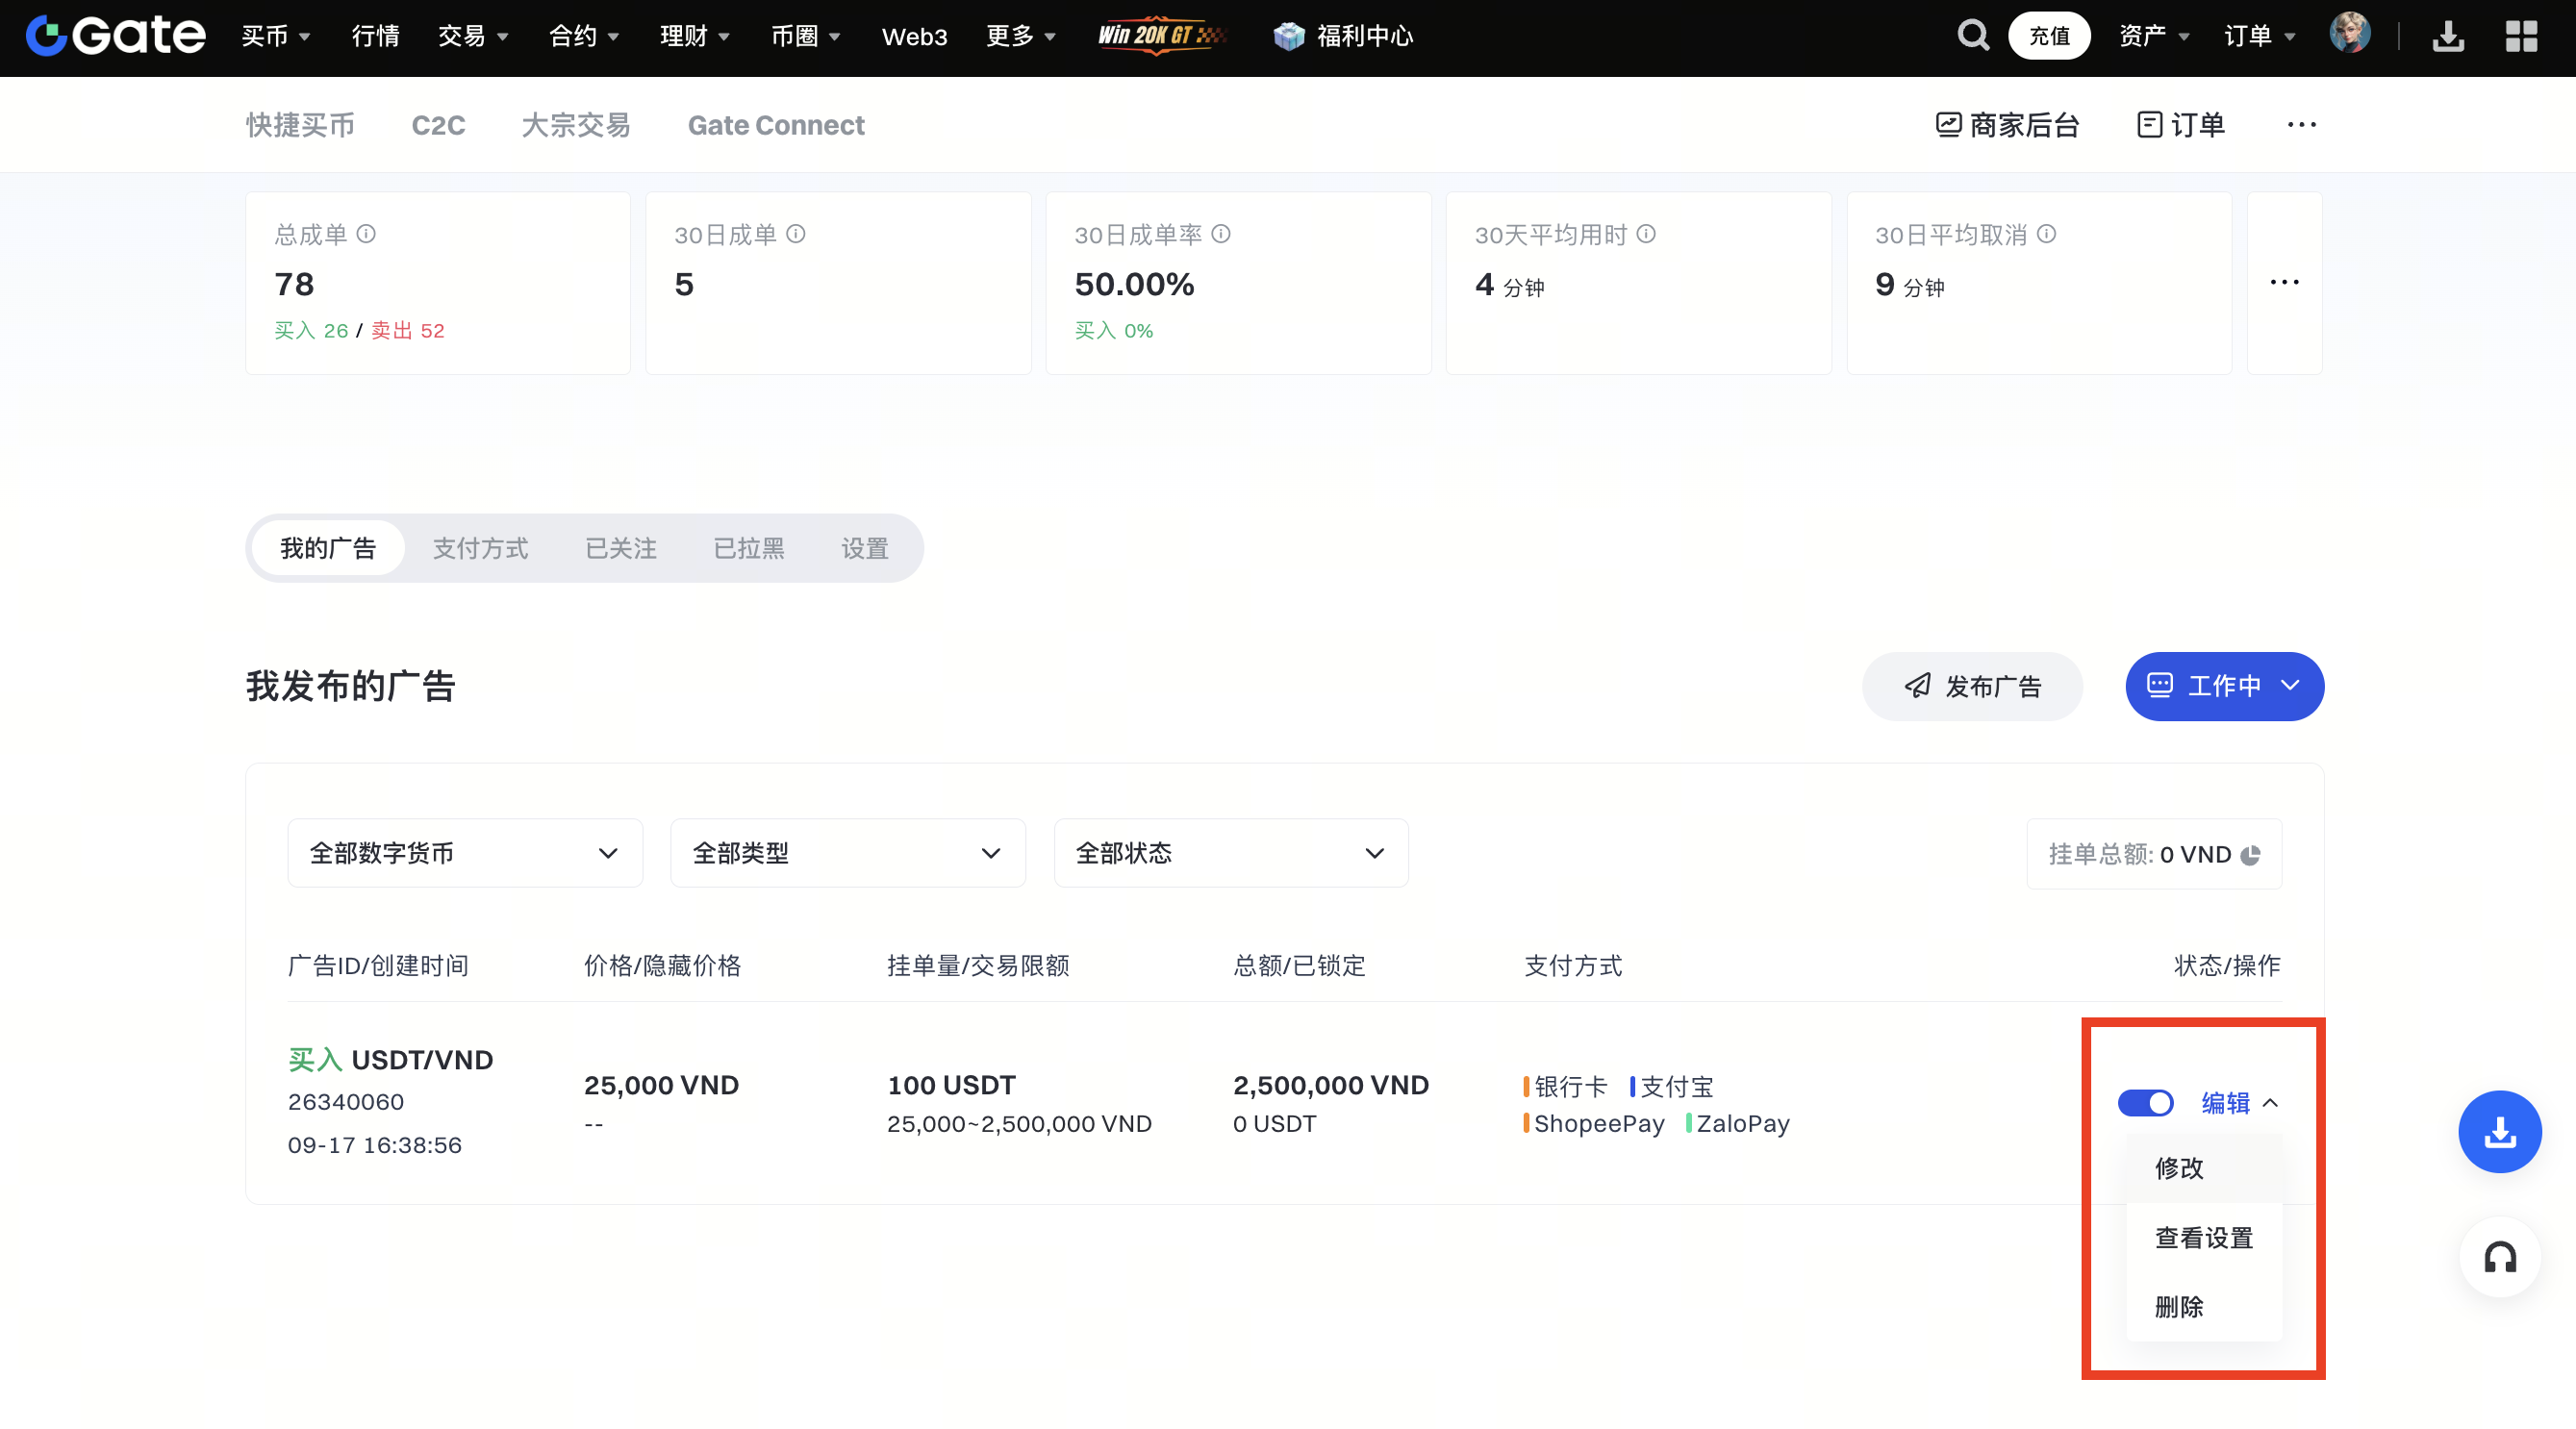This screenshot has height=1429, width=2576.
Task: Collapse the 编辑 menu chevron
Action: pos(2271,1103)
